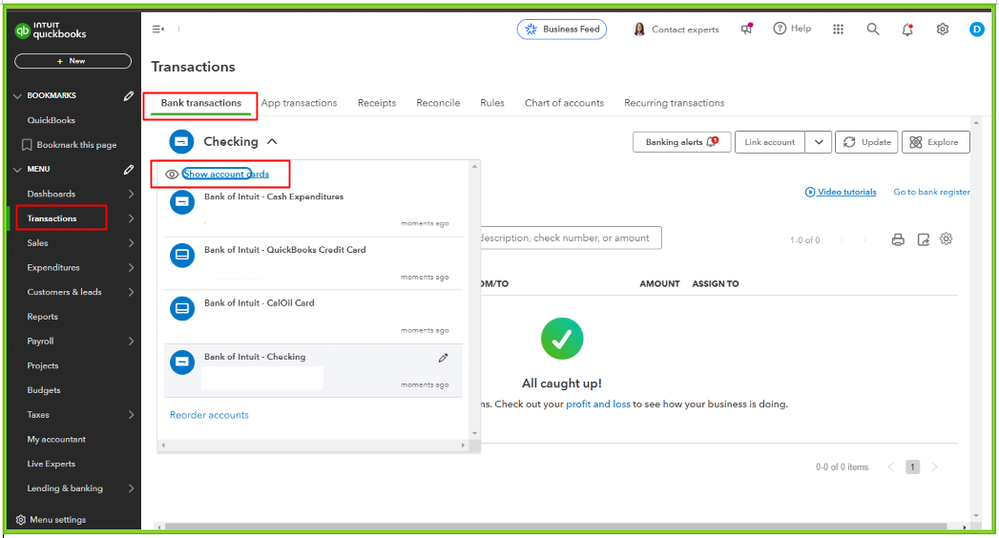The height and width of the screenshot is (538, 999).
Task: Open the Rules tab
Action: click(492, 103)
